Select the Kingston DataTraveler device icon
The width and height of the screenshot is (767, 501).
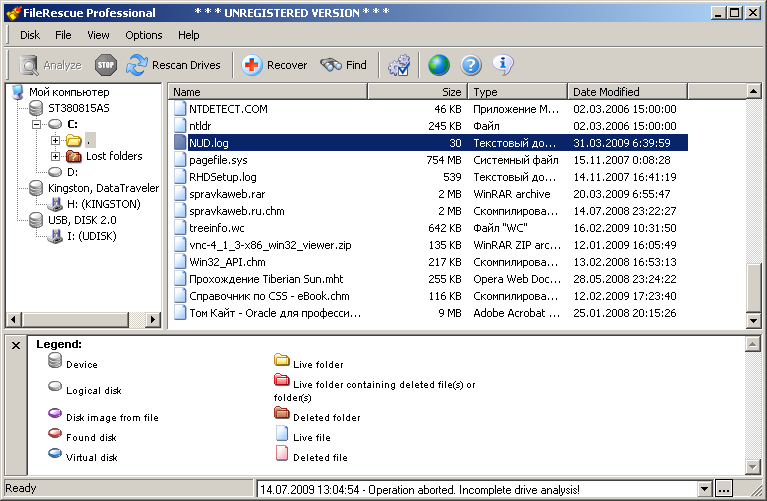pyautogui.click(x=36, y=188)
